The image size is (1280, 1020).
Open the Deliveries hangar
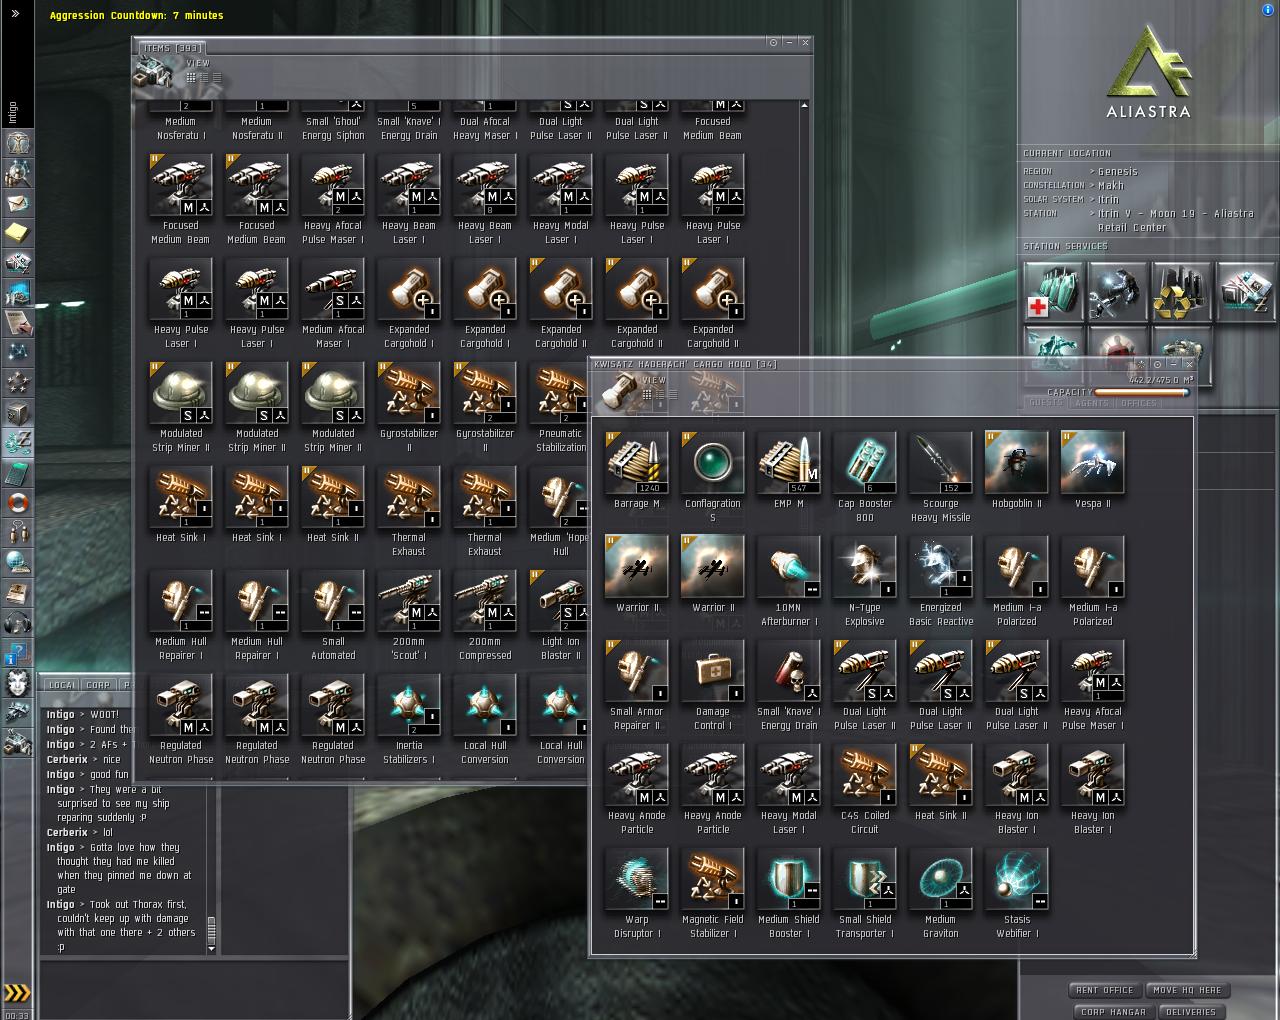[x=1191, y=1012]
